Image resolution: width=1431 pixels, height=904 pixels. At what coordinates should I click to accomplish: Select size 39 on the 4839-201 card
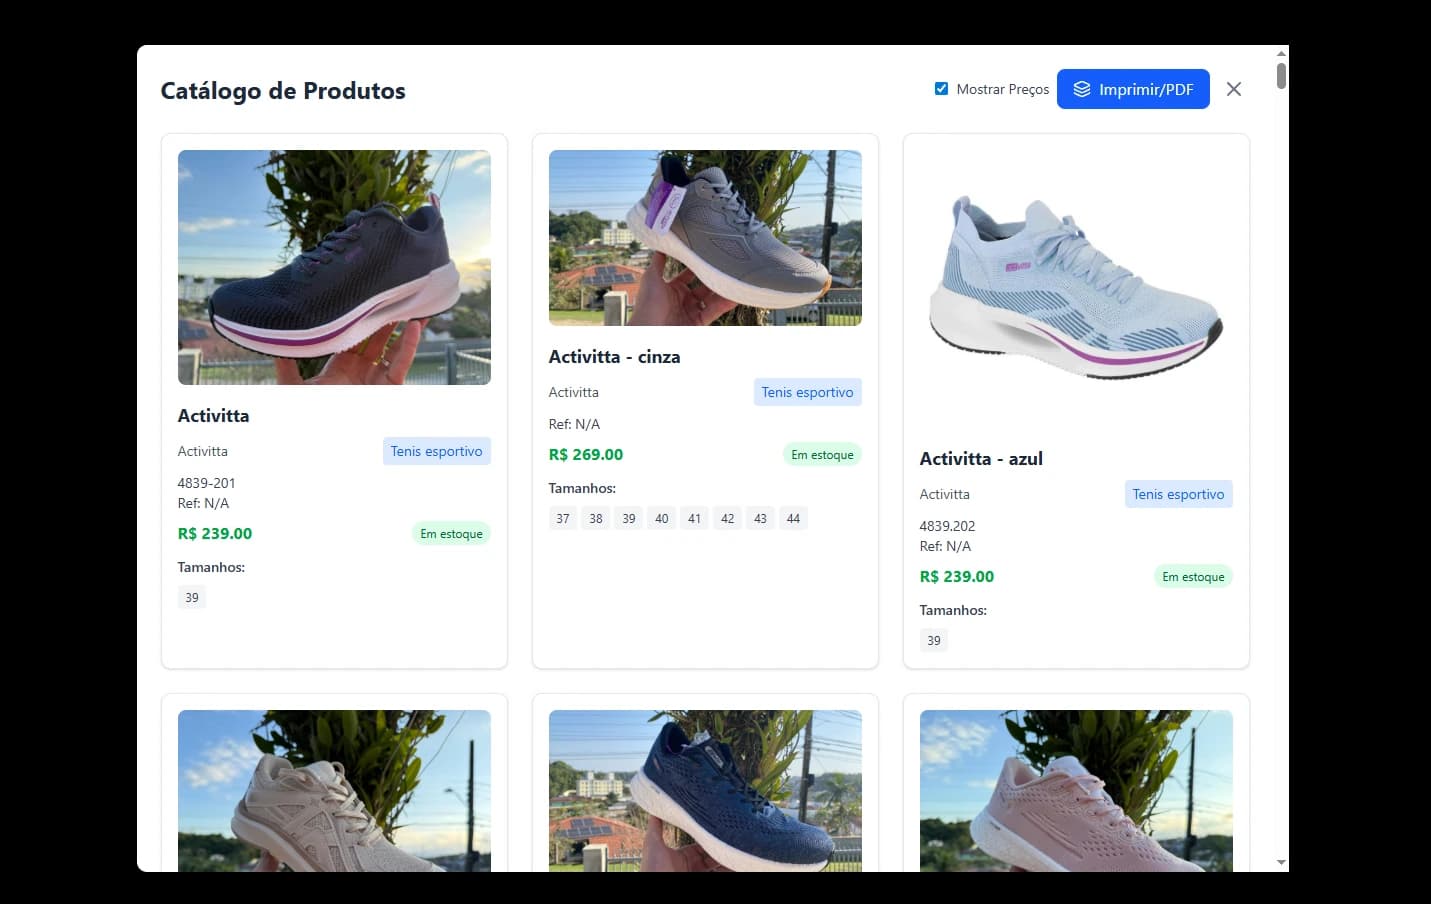192,597
